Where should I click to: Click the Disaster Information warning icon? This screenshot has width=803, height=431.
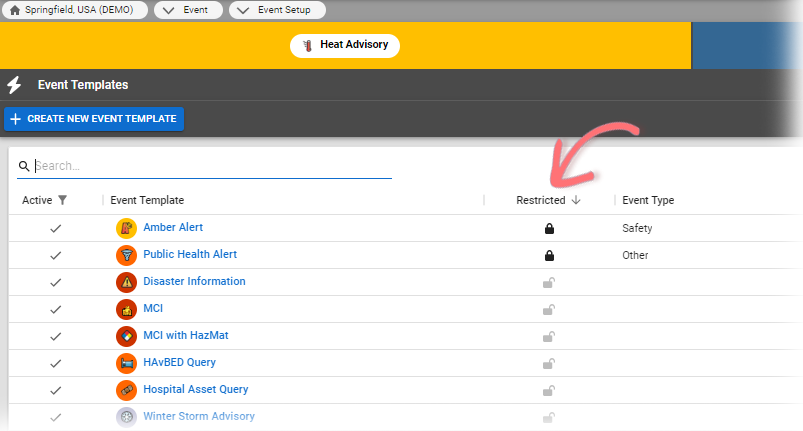tap(126, 283)
